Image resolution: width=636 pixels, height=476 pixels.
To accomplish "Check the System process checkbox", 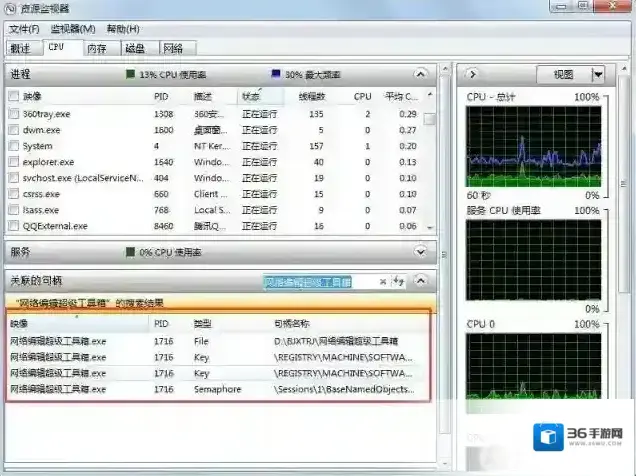I will tap(14, 146).
